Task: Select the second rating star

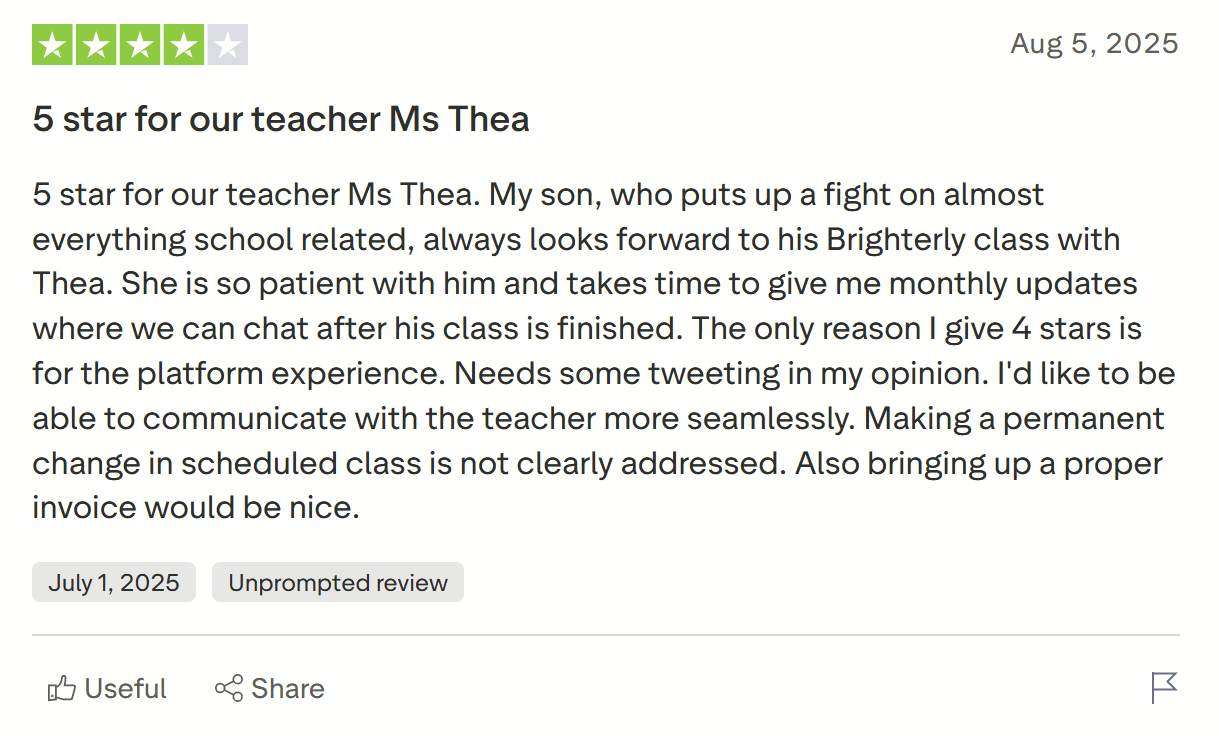Action: pos(94,44)
